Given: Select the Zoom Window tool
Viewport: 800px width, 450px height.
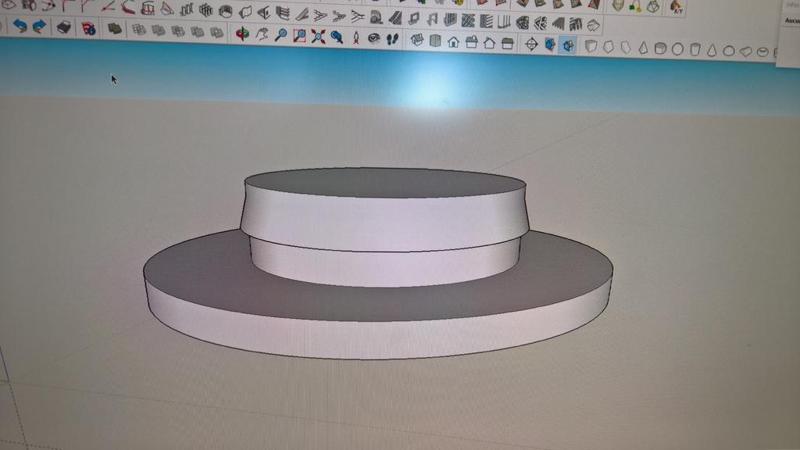Looking at the screenshot, I should (299, 35).
